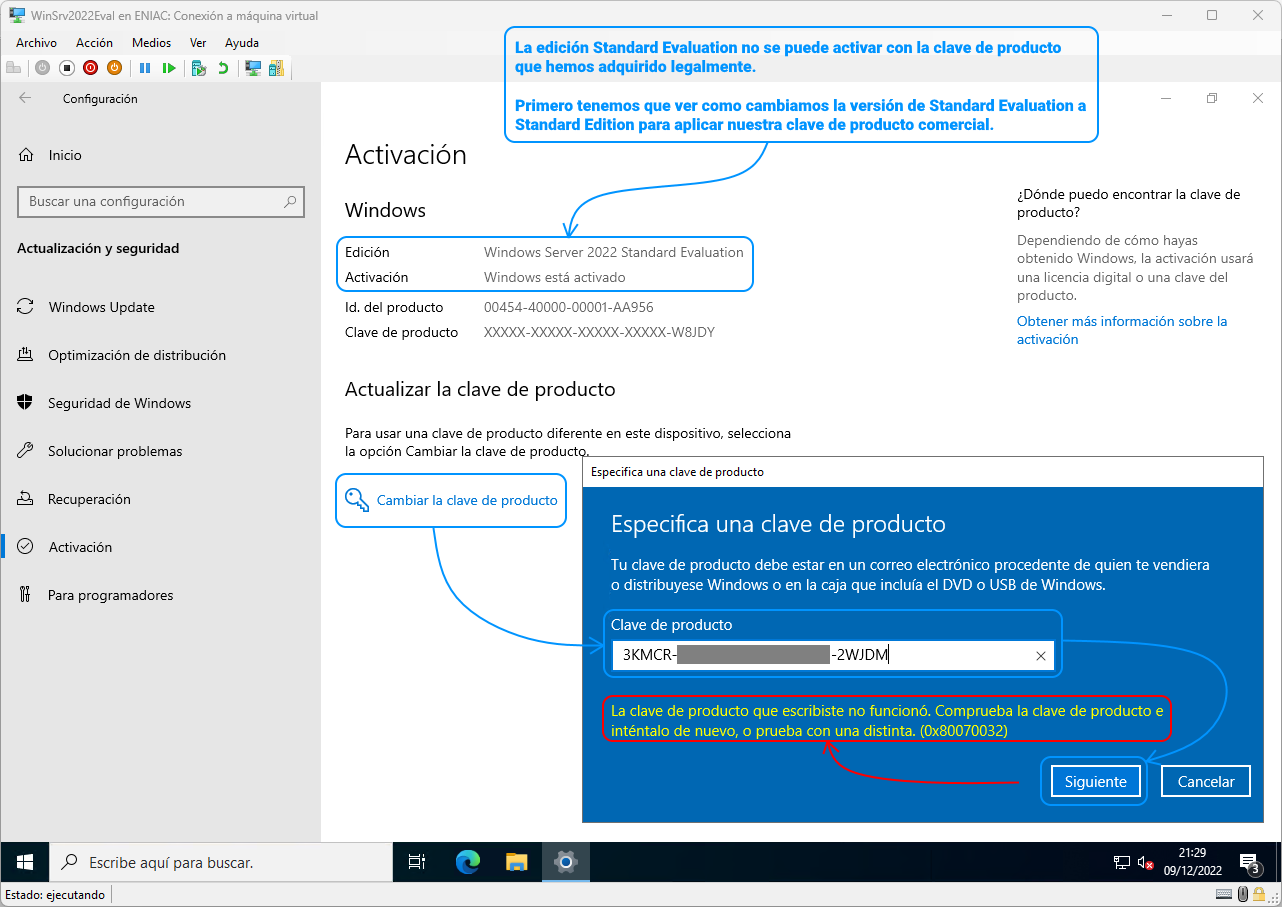
Task: Select Activación in the sidebar
Action: click(x=160, y=547)
